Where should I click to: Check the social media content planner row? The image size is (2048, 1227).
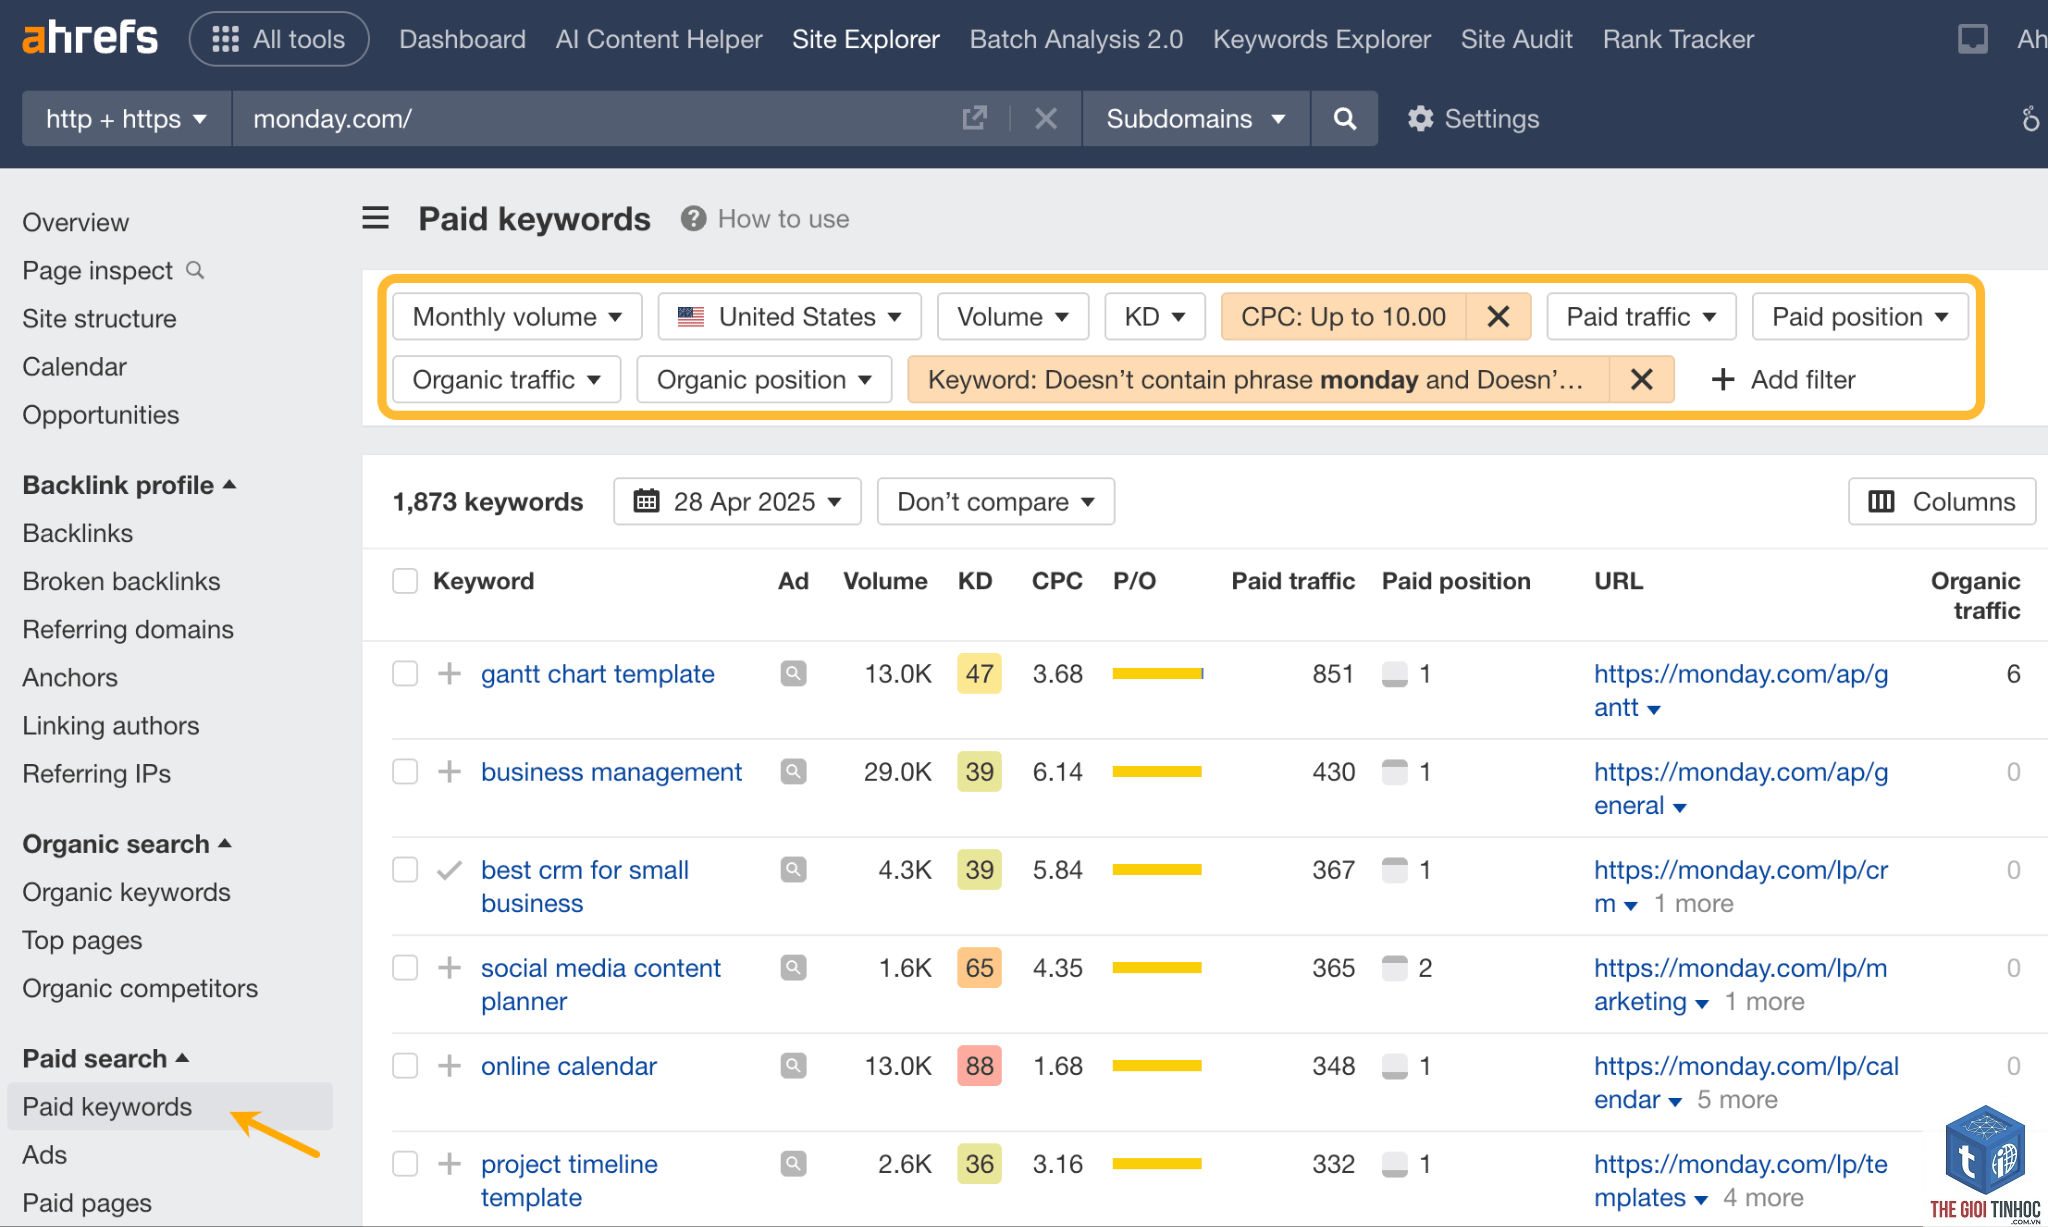click(x=405, y=967)
